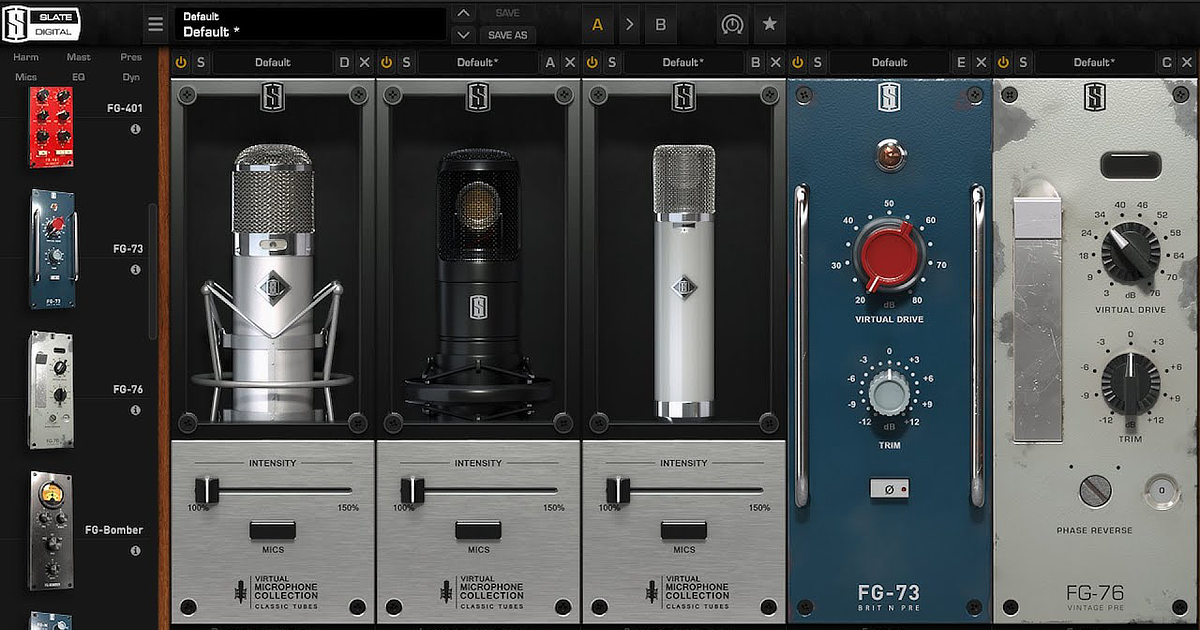Click the Intensity slider on third microphone
Viewport: 1200px width, 630px height.
pos(618,490)
